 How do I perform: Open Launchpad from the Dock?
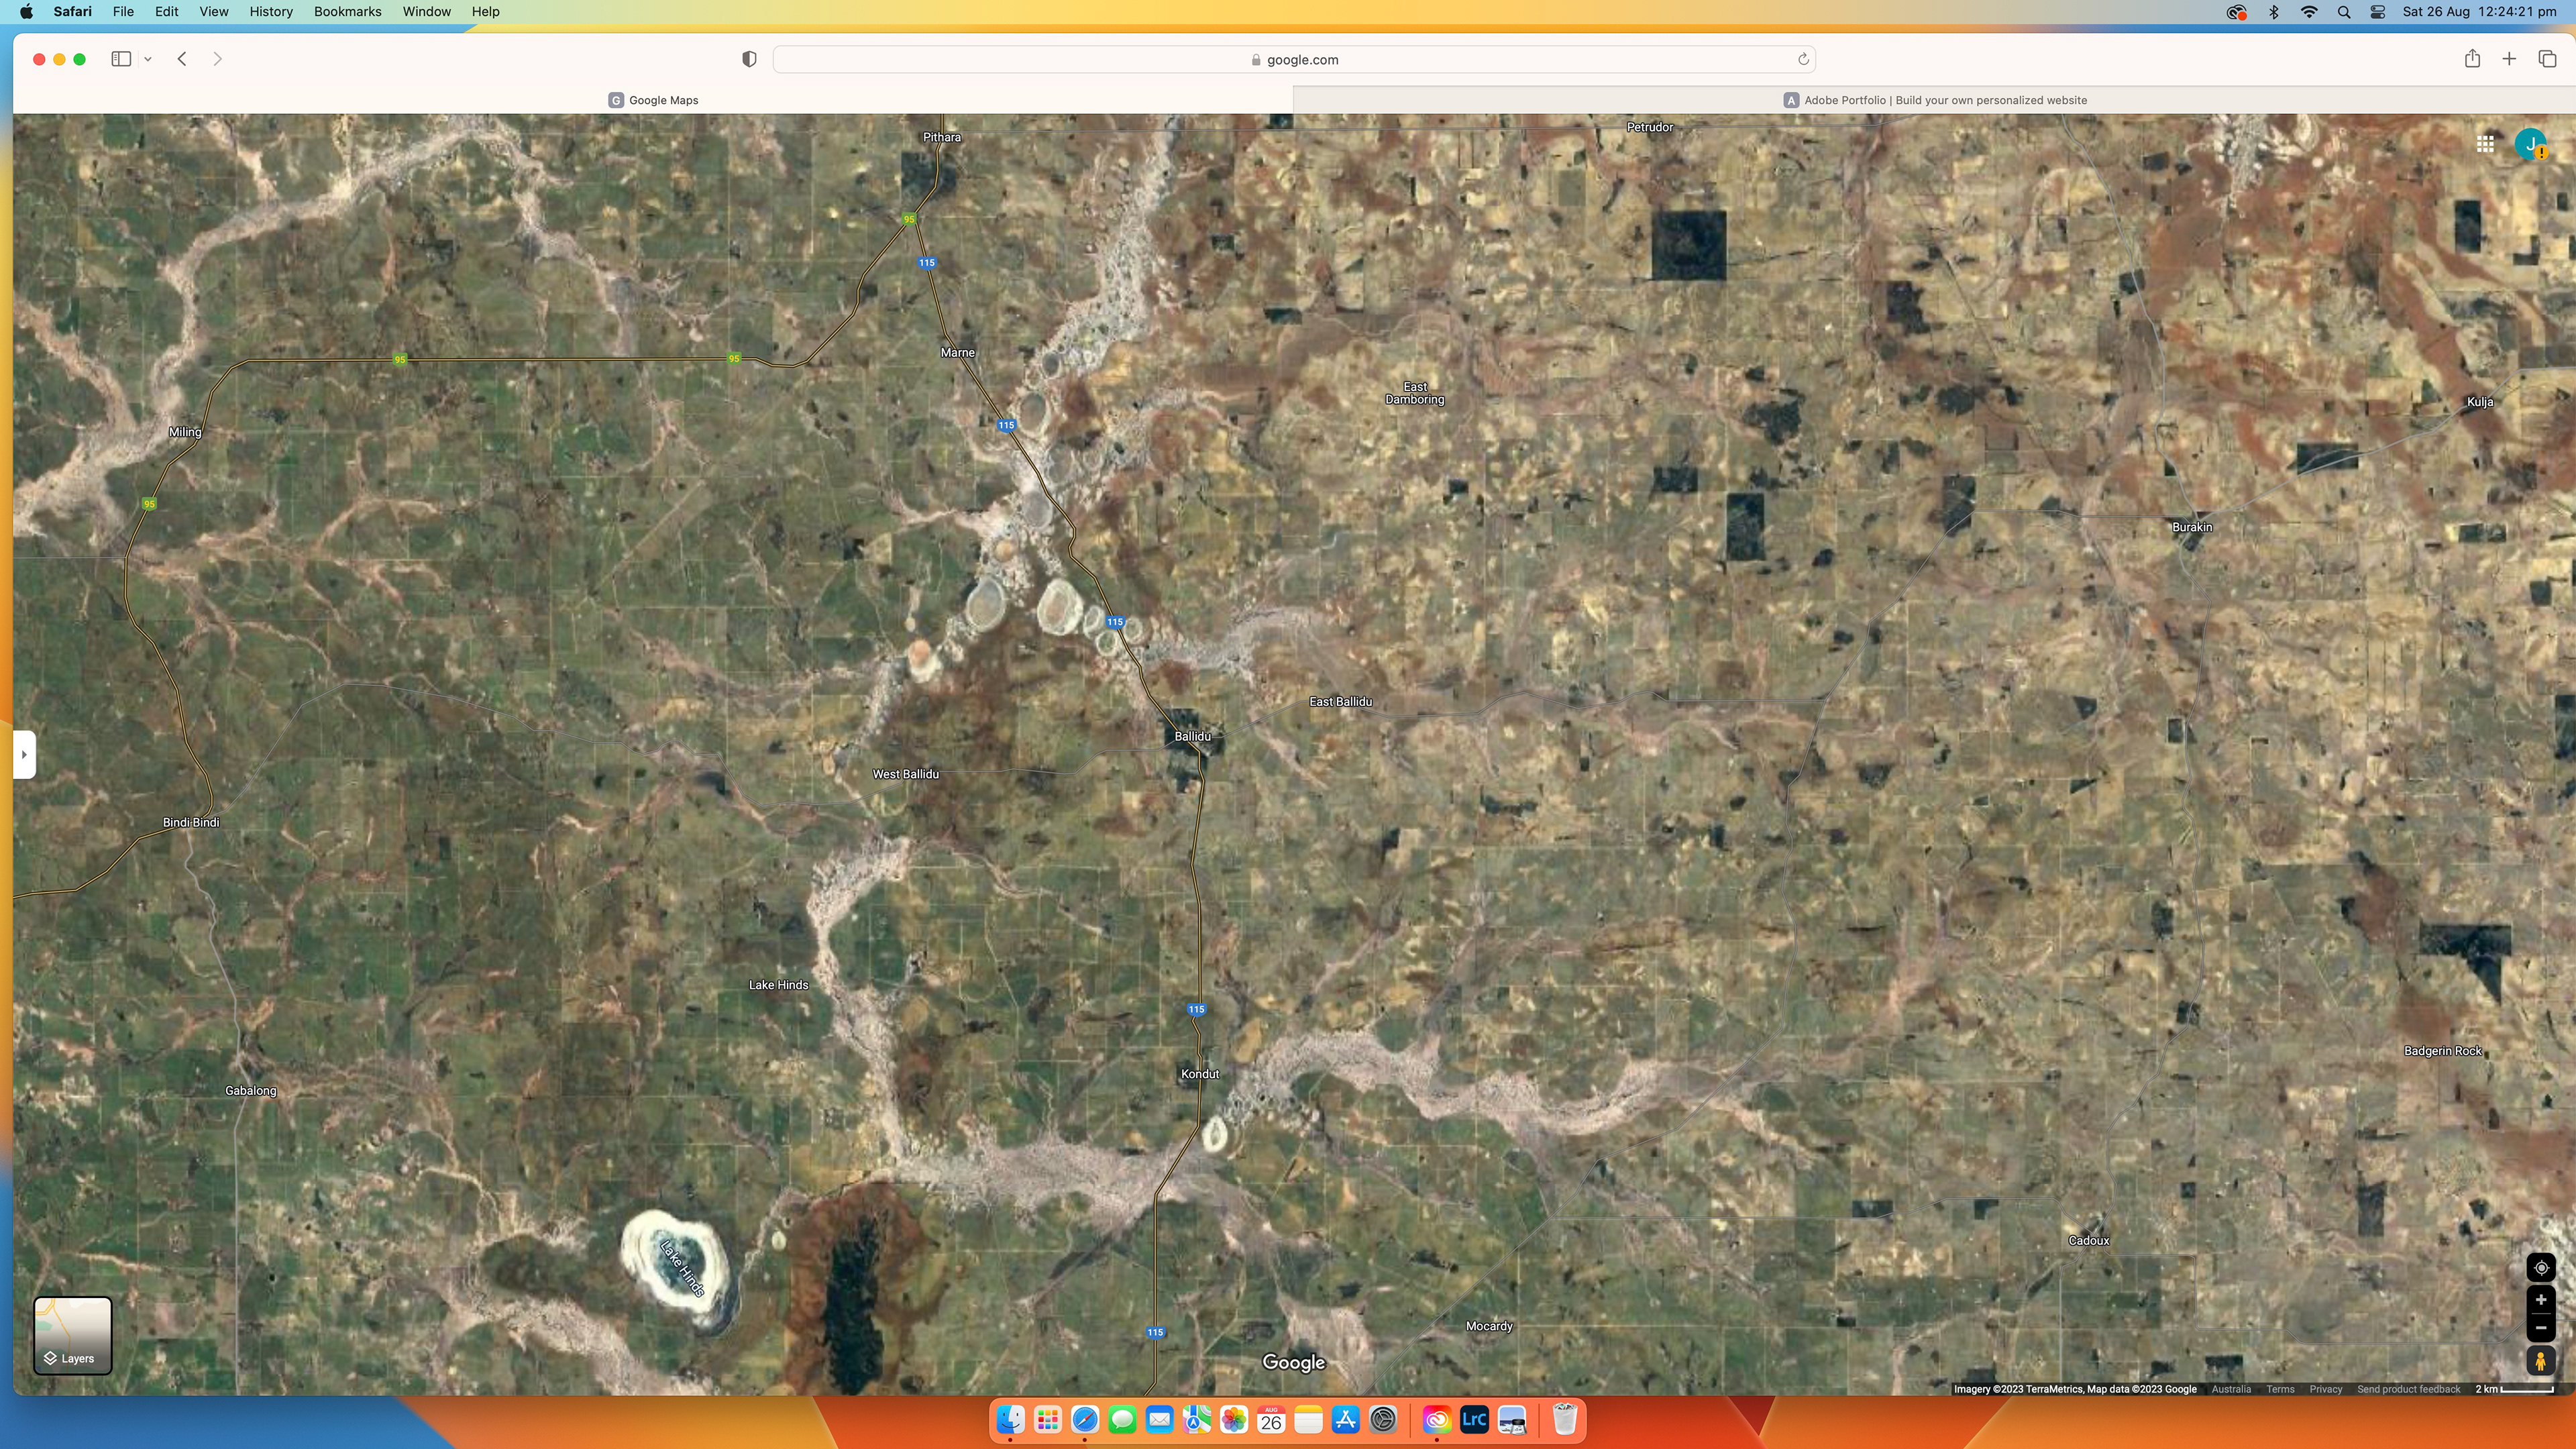pyautogui.click(x=1047, y=1420)
